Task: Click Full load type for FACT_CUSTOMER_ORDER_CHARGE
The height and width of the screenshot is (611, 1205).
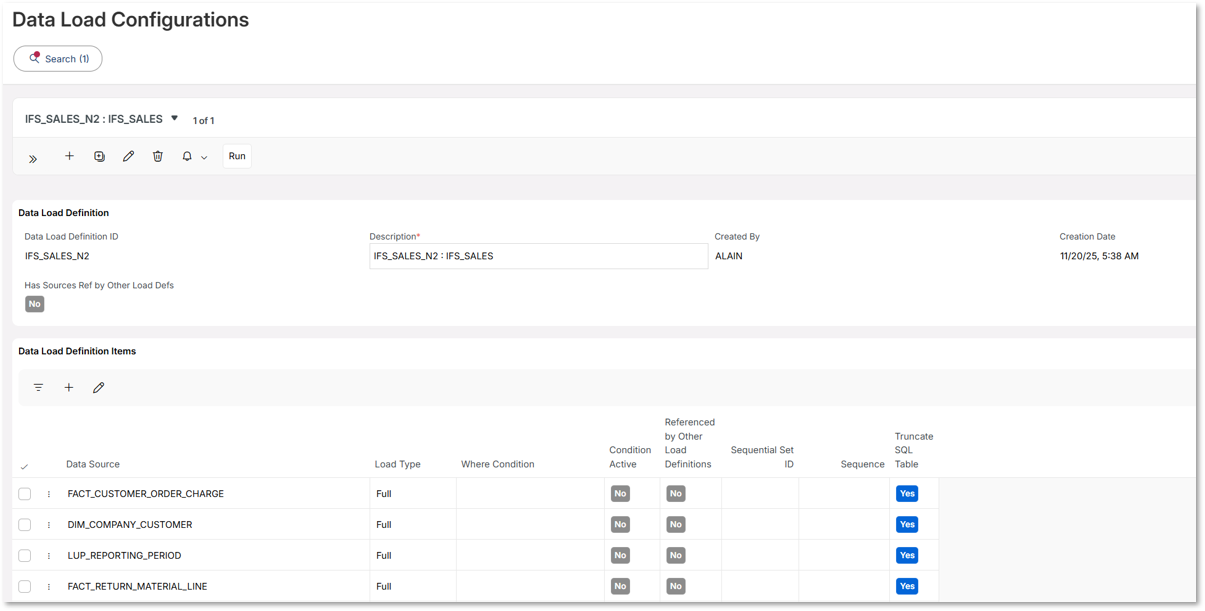Action: [x=384, y=494]
